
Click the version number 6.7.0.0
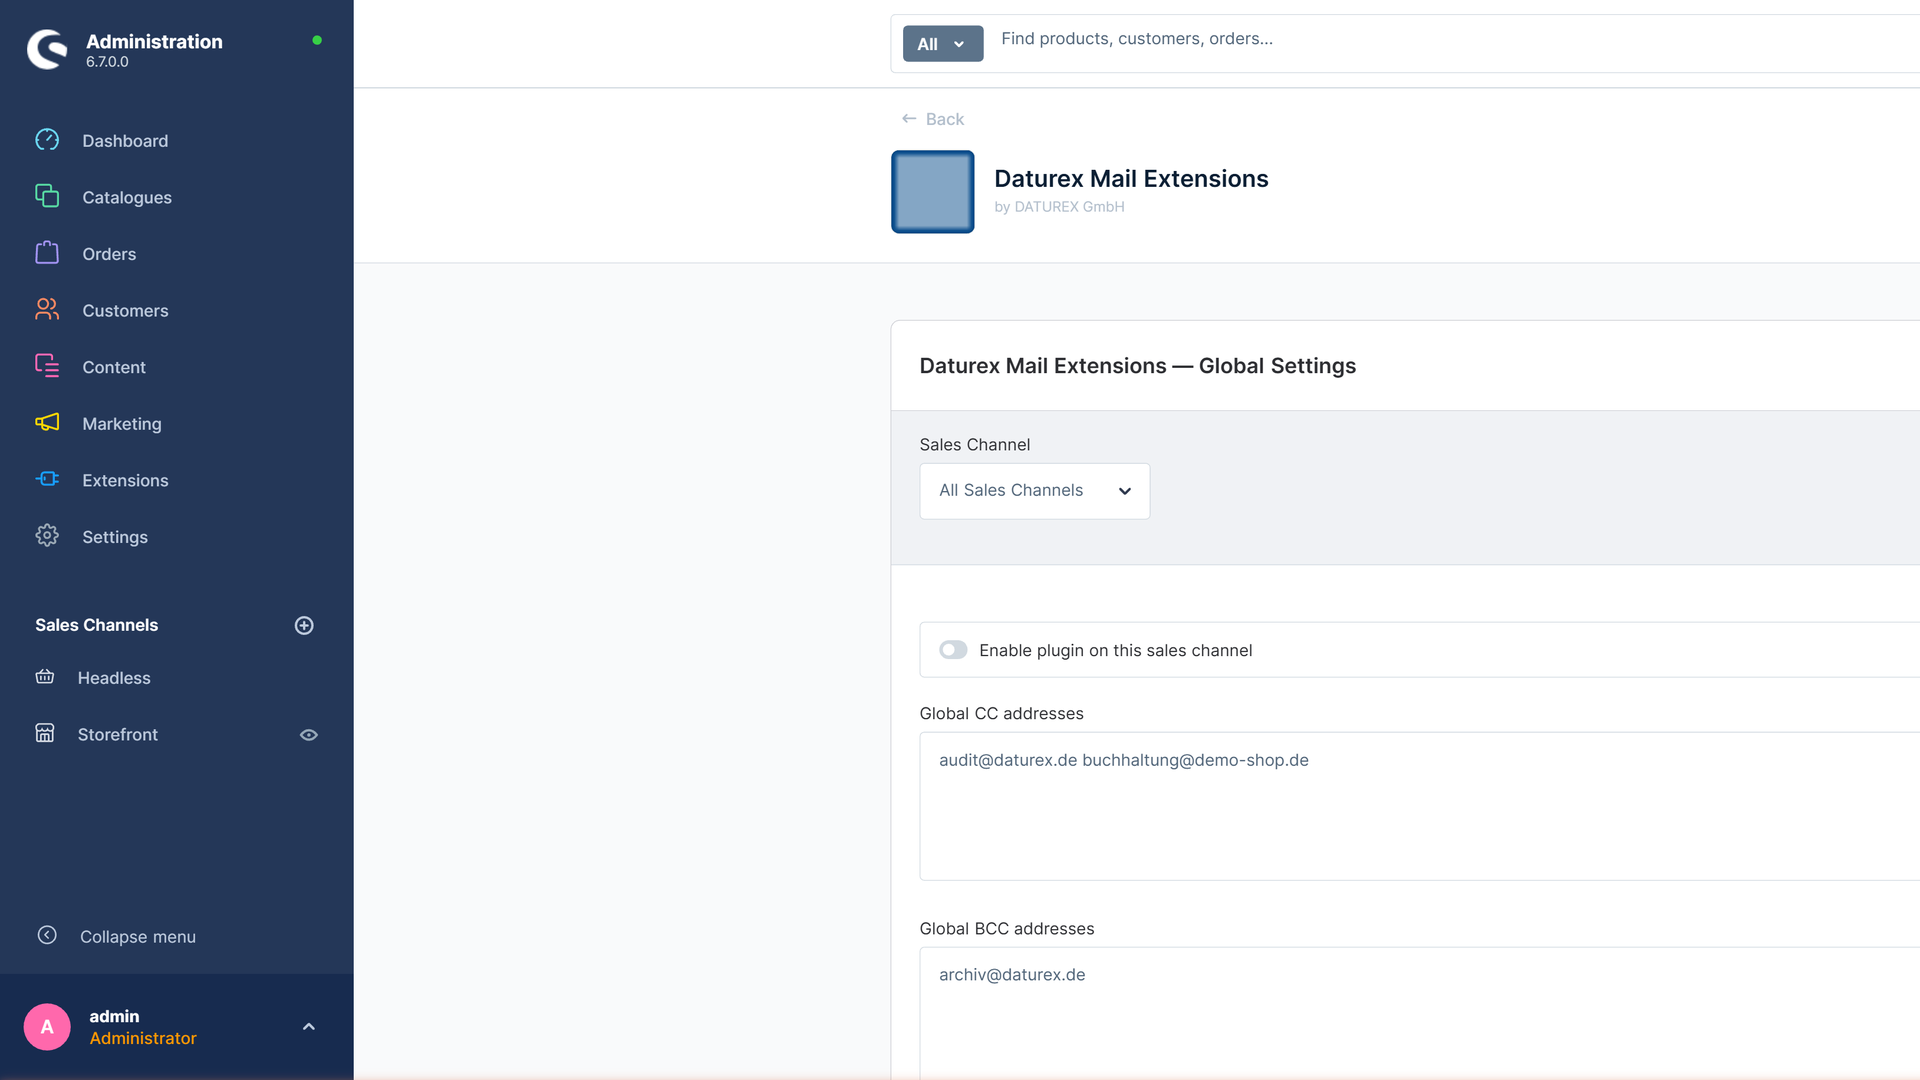coord(107,62)
